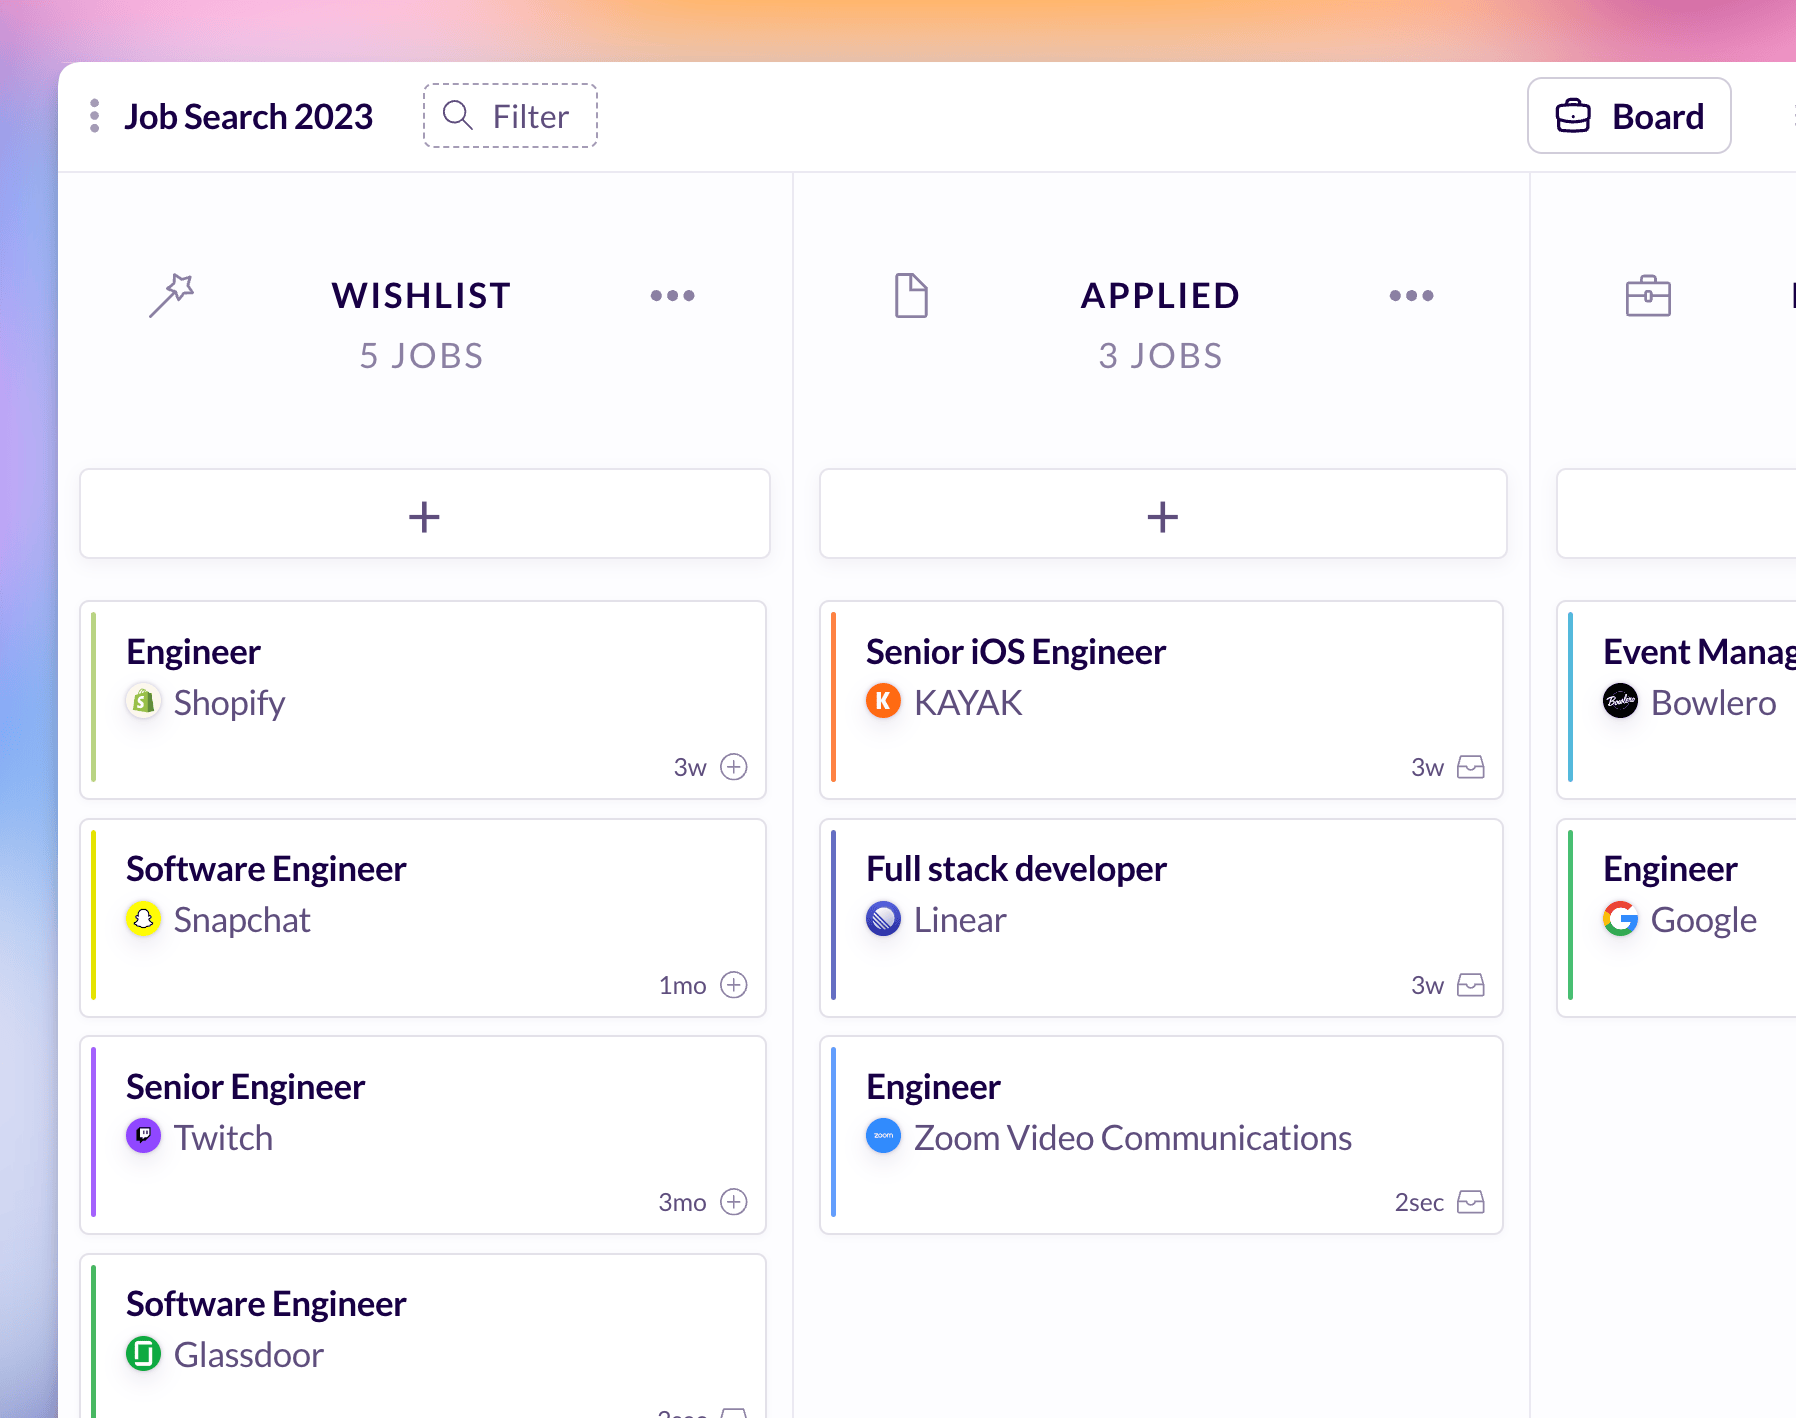Click the 3mo timestamp on Twitch card

(x=682, y=1203)
